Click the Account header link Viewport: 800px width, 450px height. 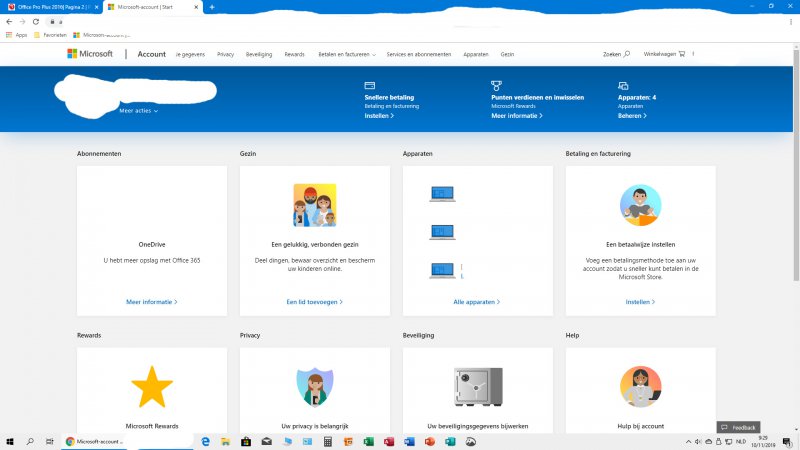[x=152, y=54]
